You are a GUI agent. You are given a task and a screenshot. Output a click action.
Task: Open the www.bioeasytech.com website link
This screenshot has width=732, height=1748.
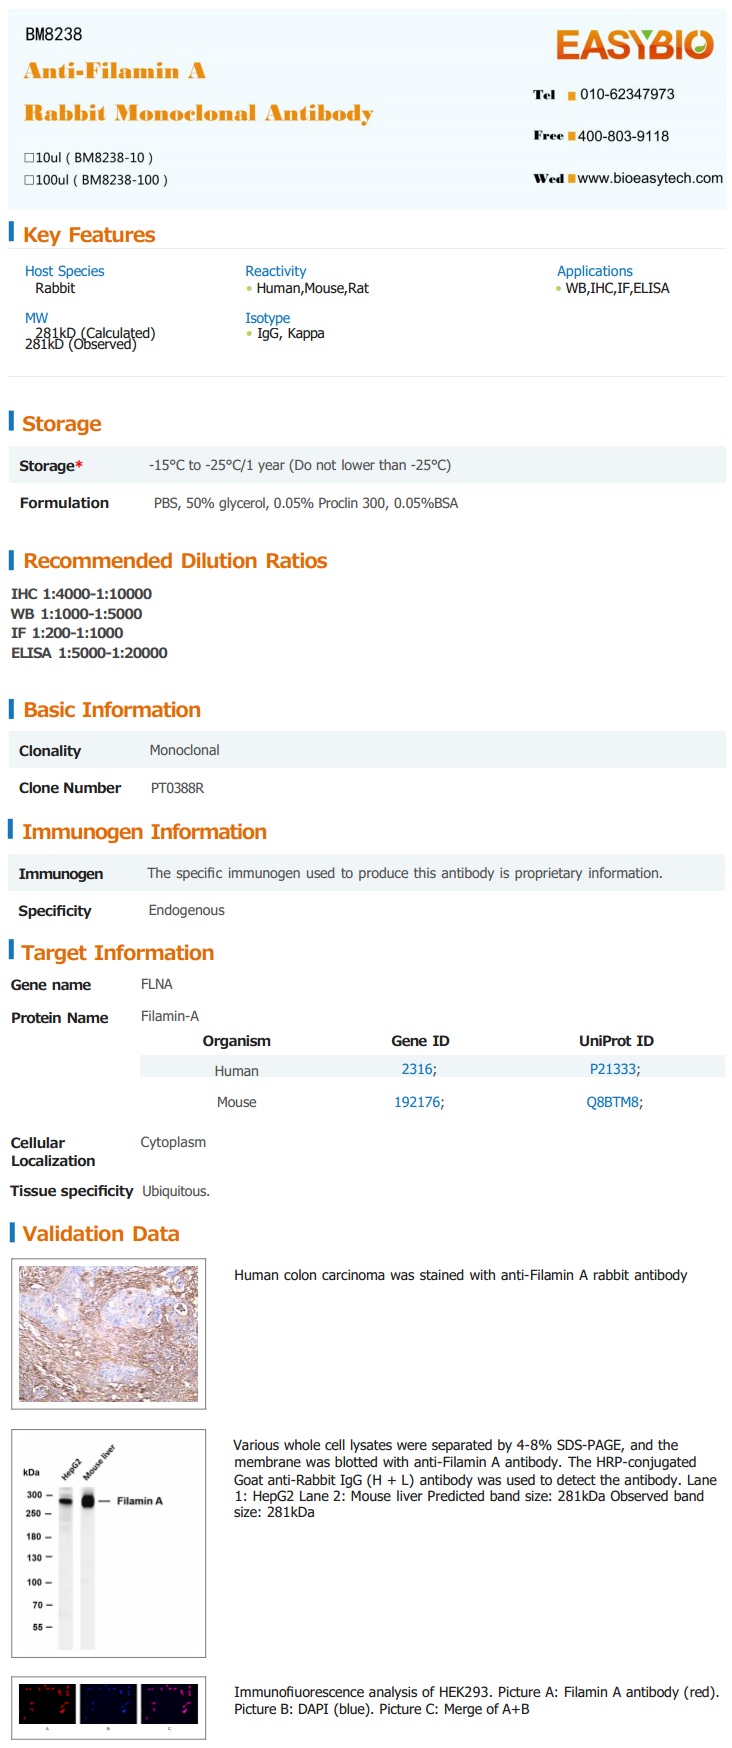(650, 178)
